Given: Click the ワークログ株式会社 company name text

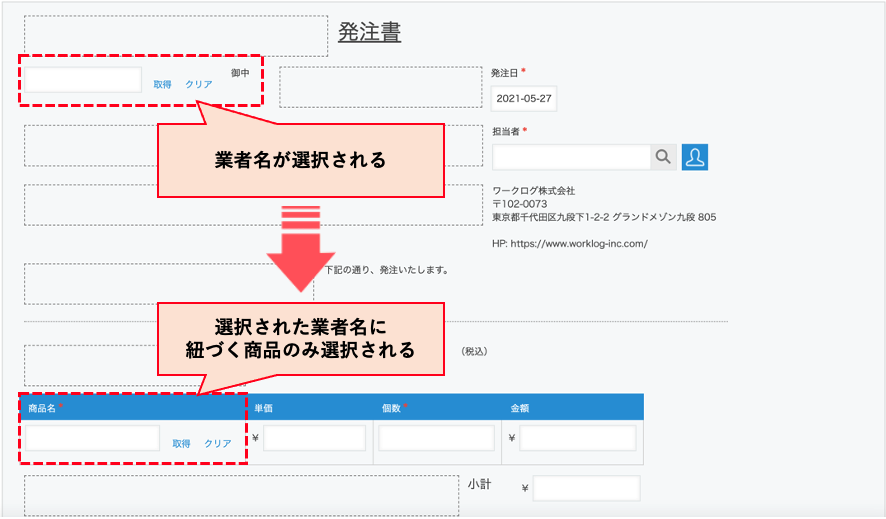Looking at the screenshot, I should coord(533,190).
